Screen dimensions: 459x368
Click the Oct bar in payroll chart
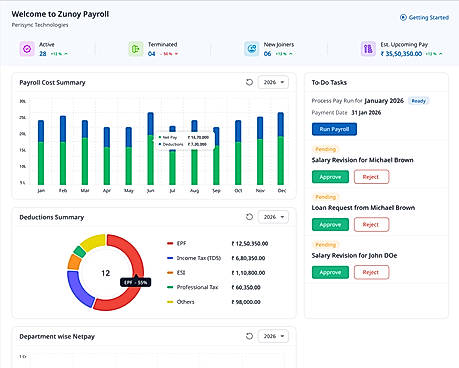click(238, 153)
